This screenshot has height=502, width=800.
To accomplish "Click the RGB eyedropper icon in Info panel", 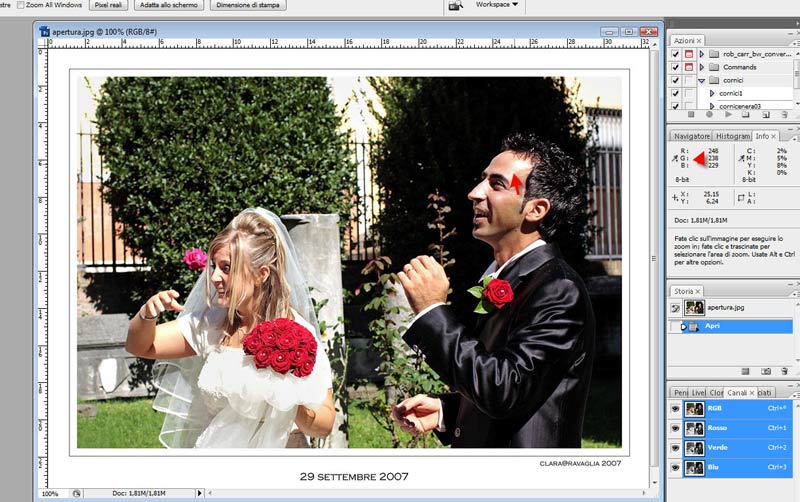I will 674,159.
